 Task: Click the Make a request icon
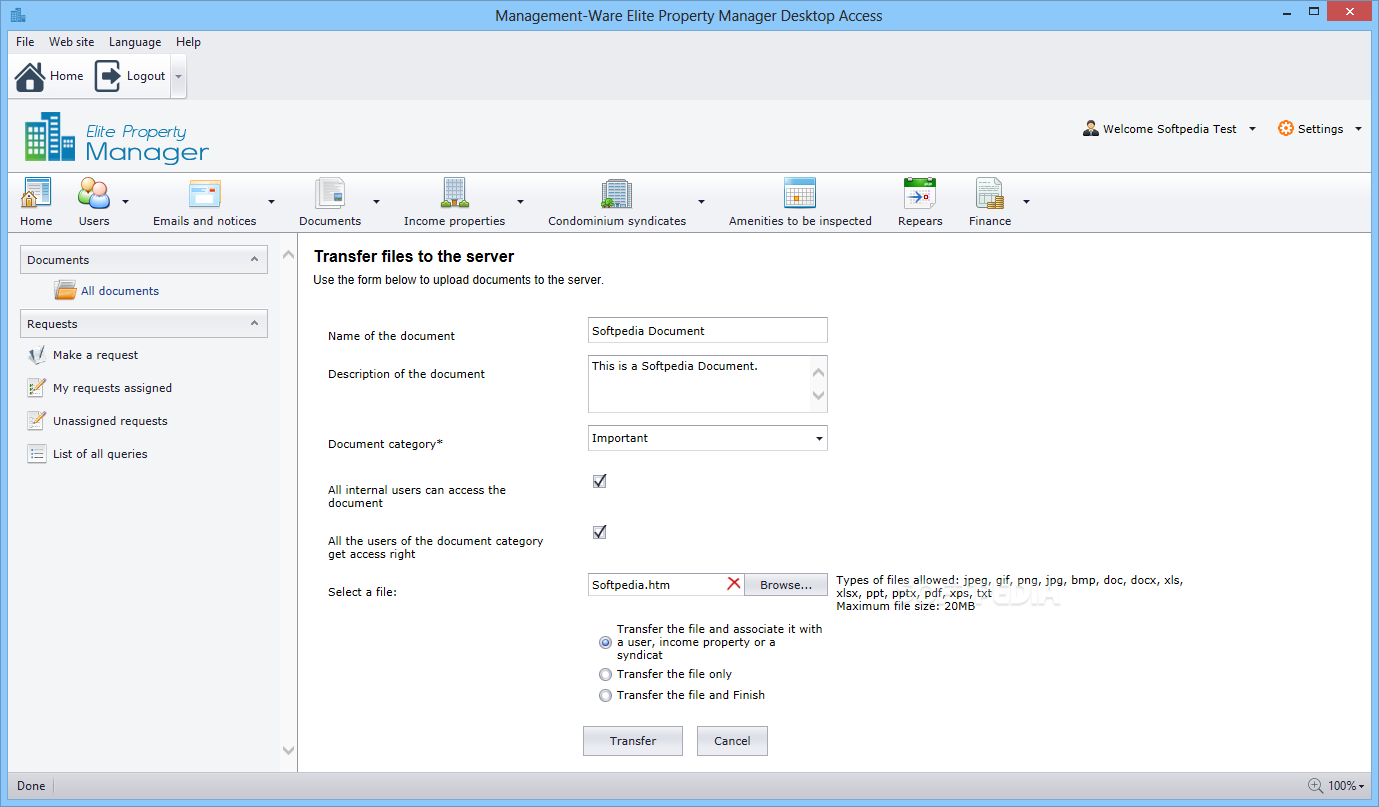point(37,355)
